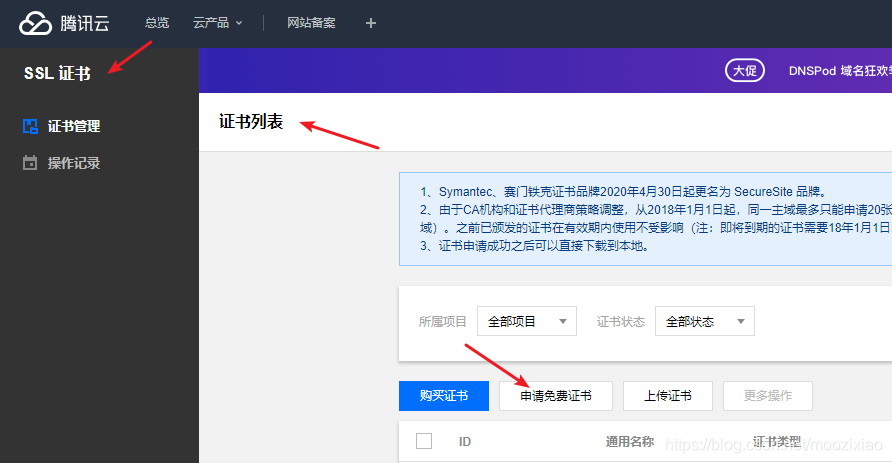Expand the 云产品 menu
Screen dimensions: 892x463
pyautogui.click(x=217, y=23)
